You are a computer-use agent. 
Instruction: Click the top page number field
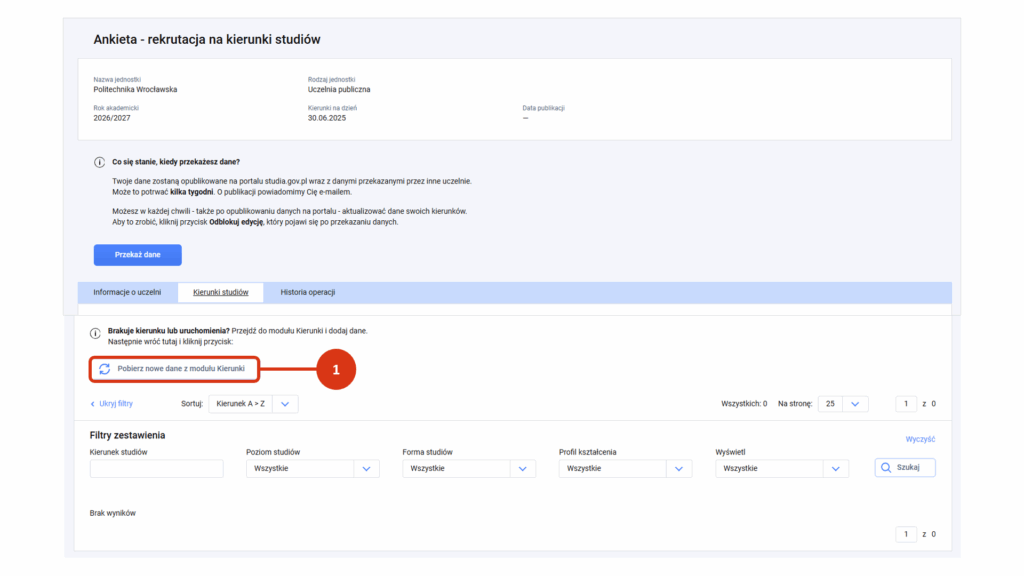pos(905,404)
